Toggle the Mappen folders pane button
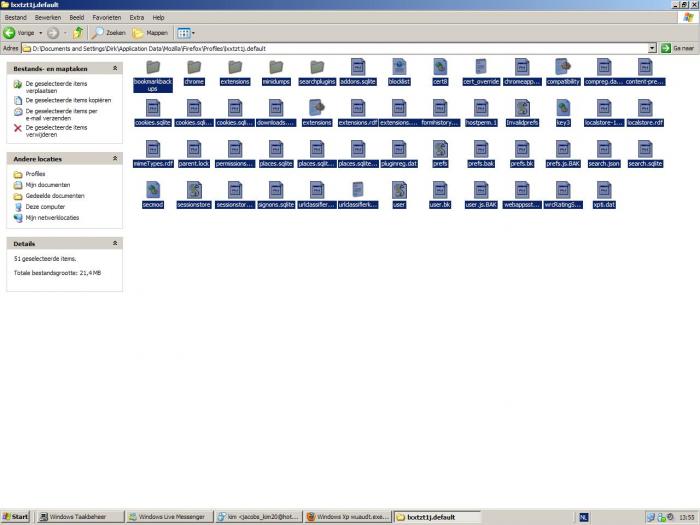 (151, 33)
